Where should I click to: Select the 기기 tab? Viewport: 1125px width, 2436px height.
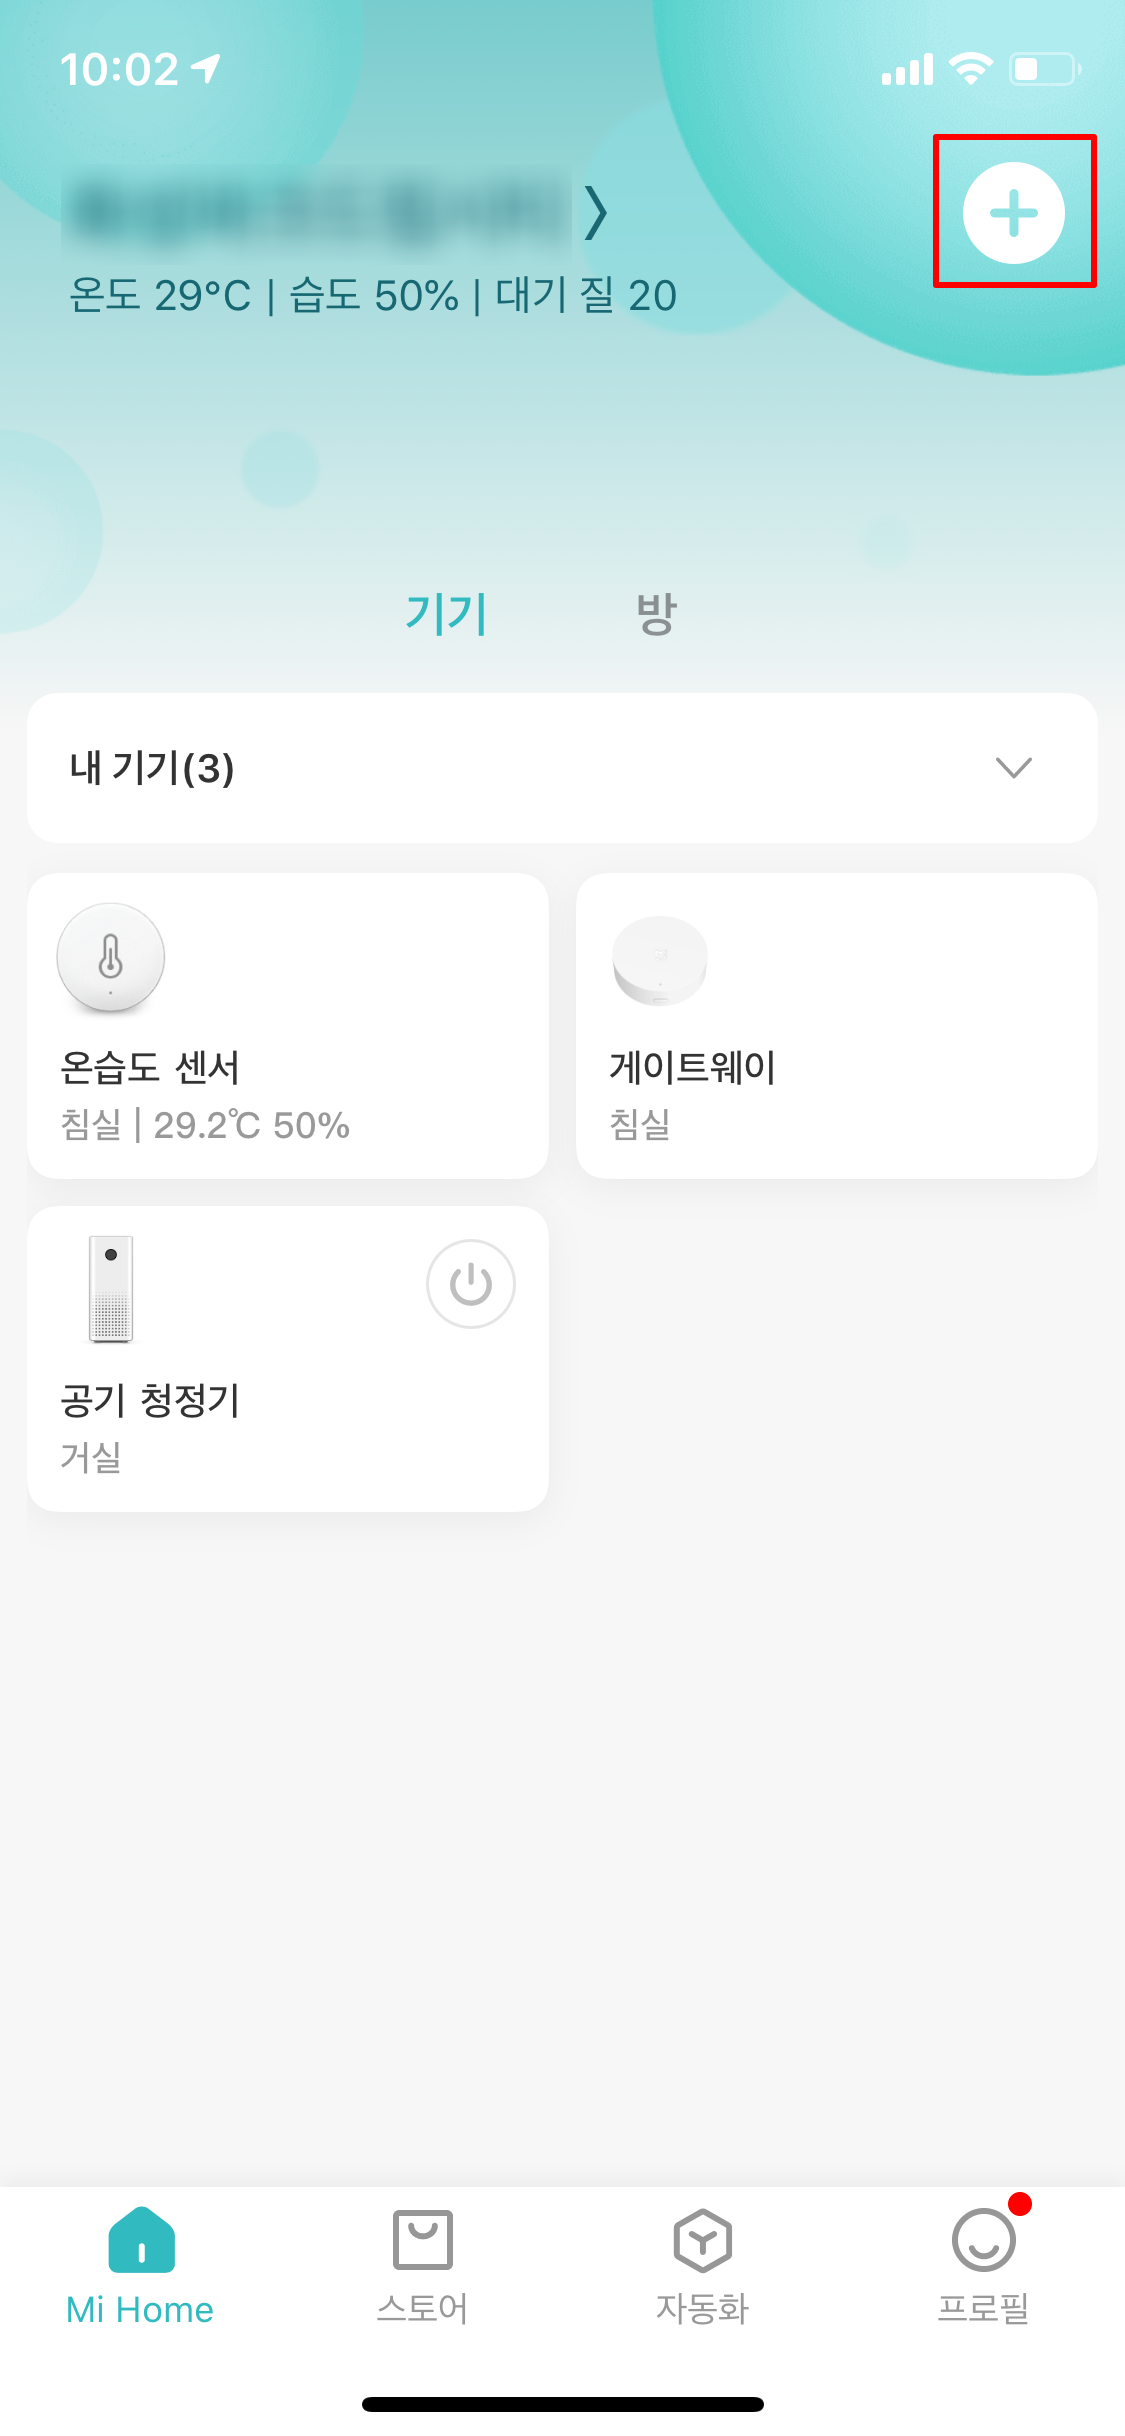(446, 613)
